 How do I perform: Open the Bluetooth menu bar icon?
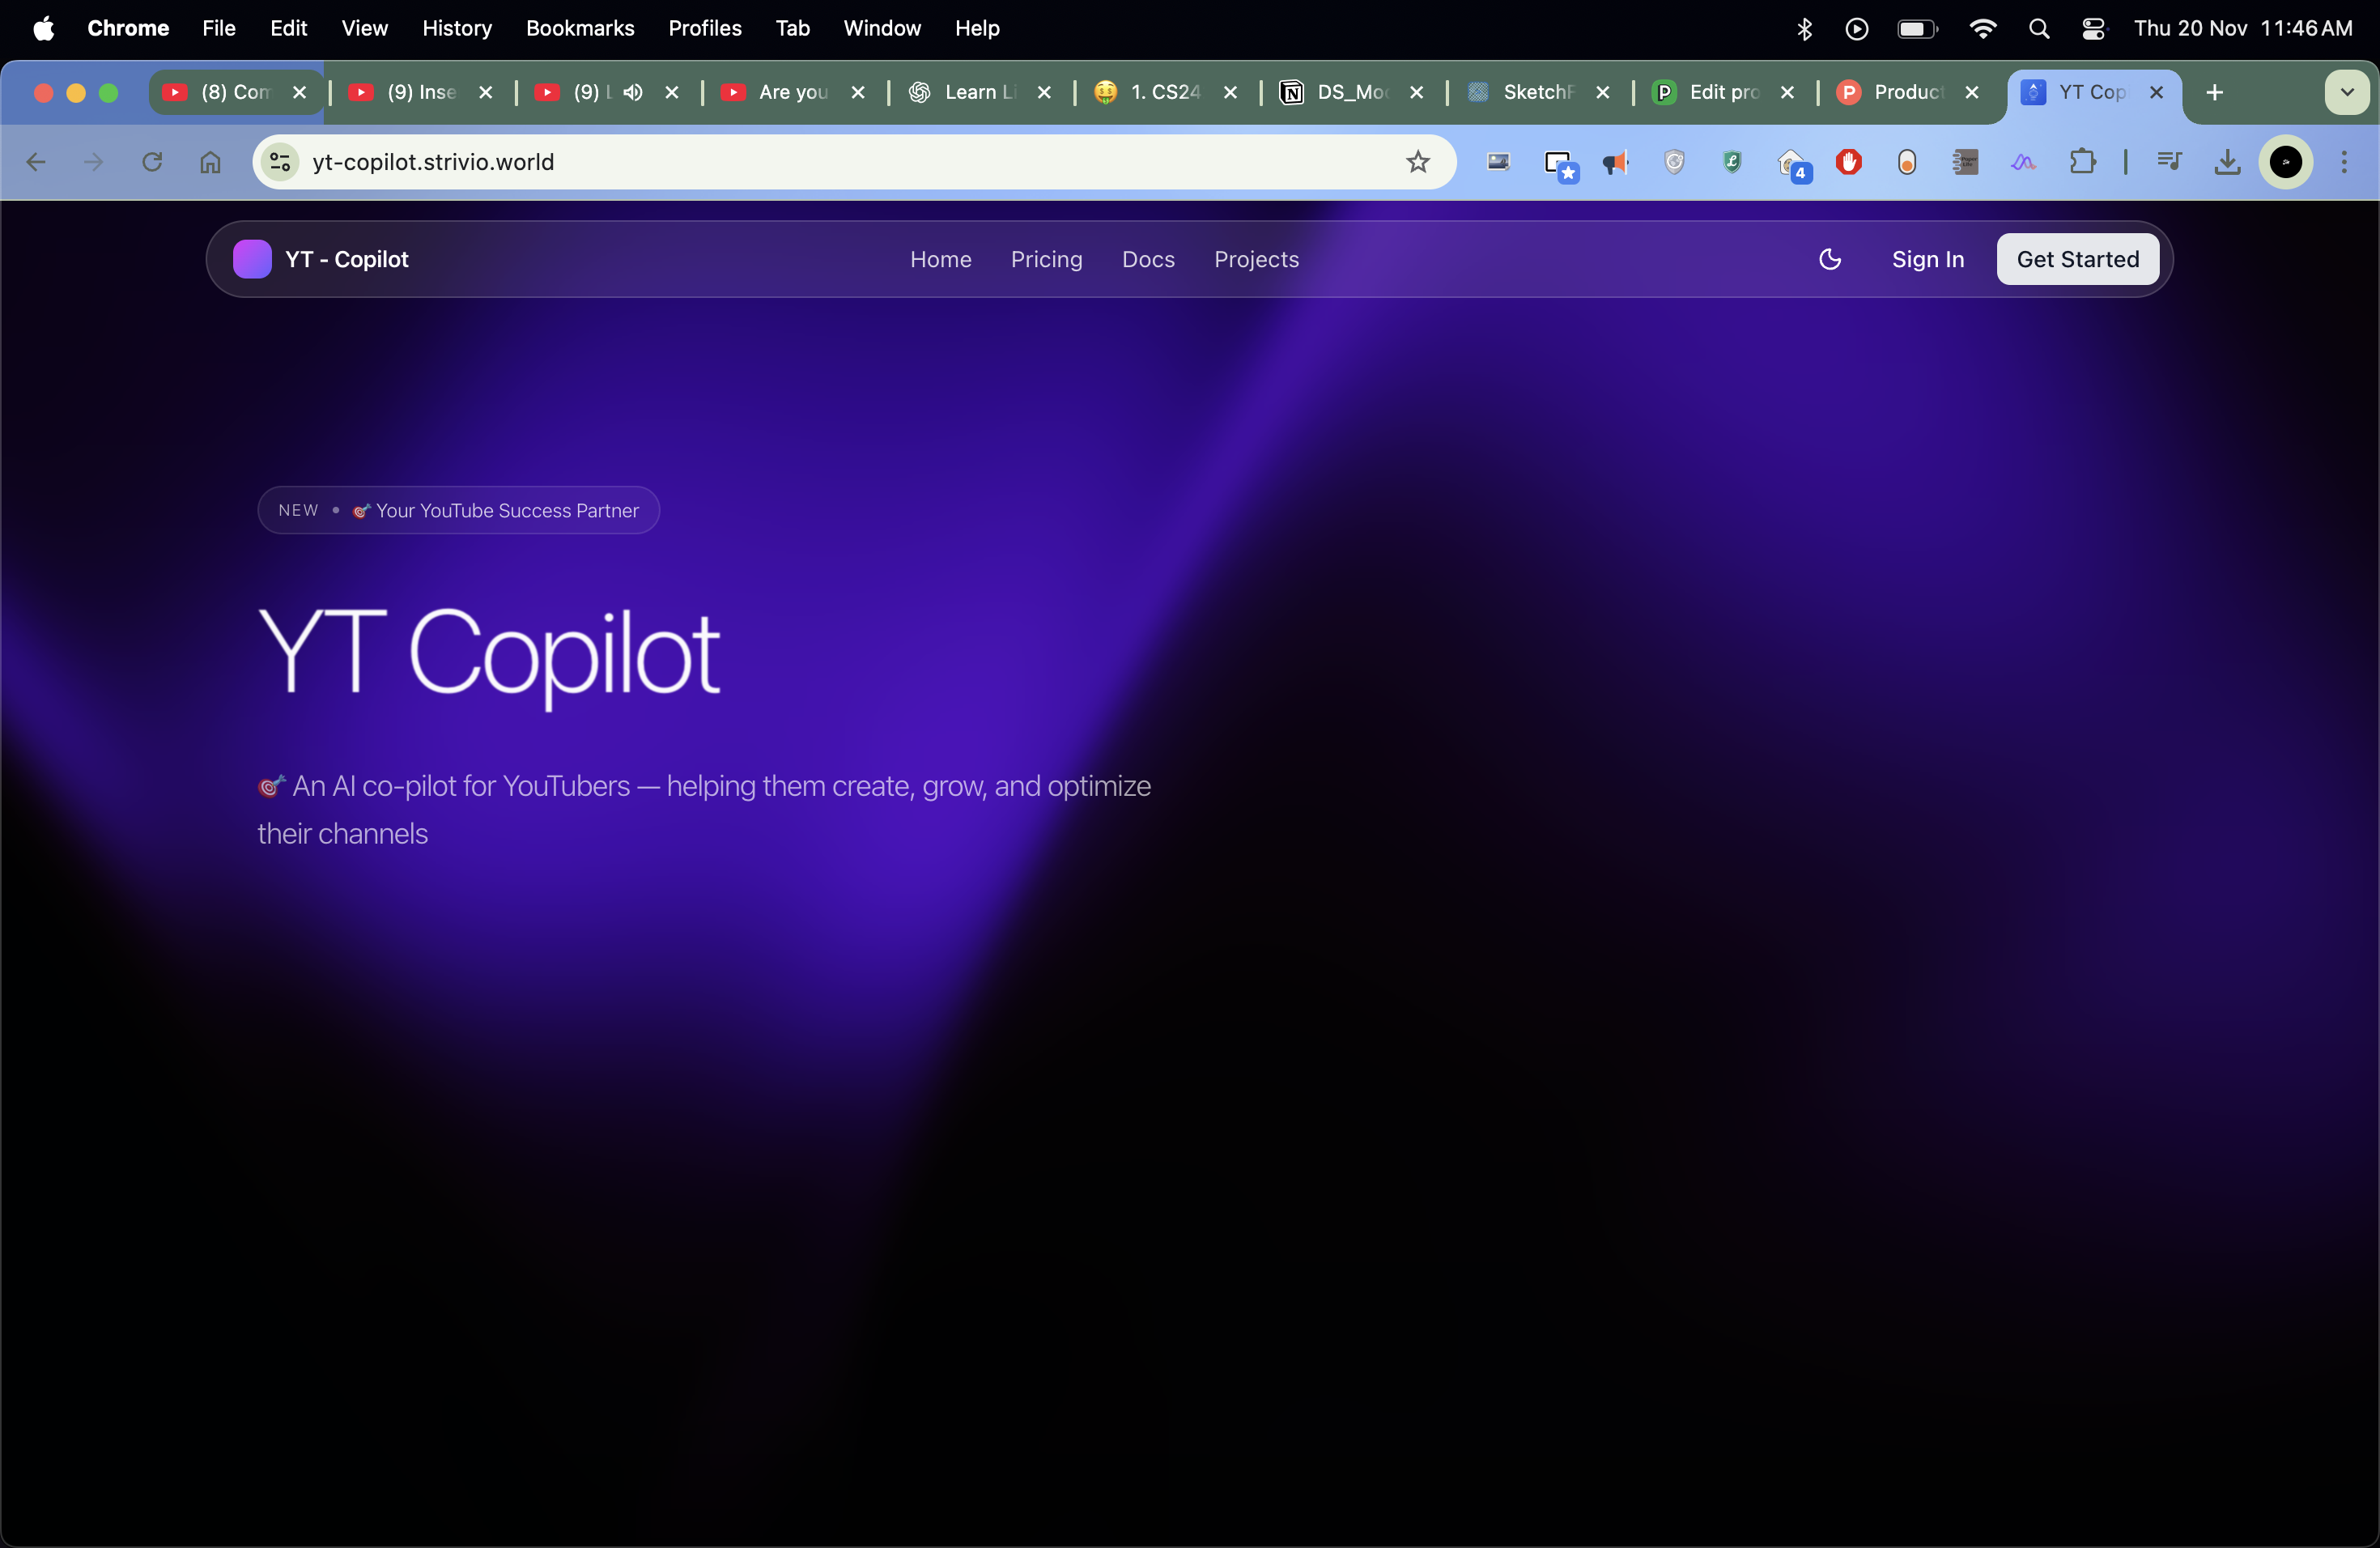[1804, 28]
